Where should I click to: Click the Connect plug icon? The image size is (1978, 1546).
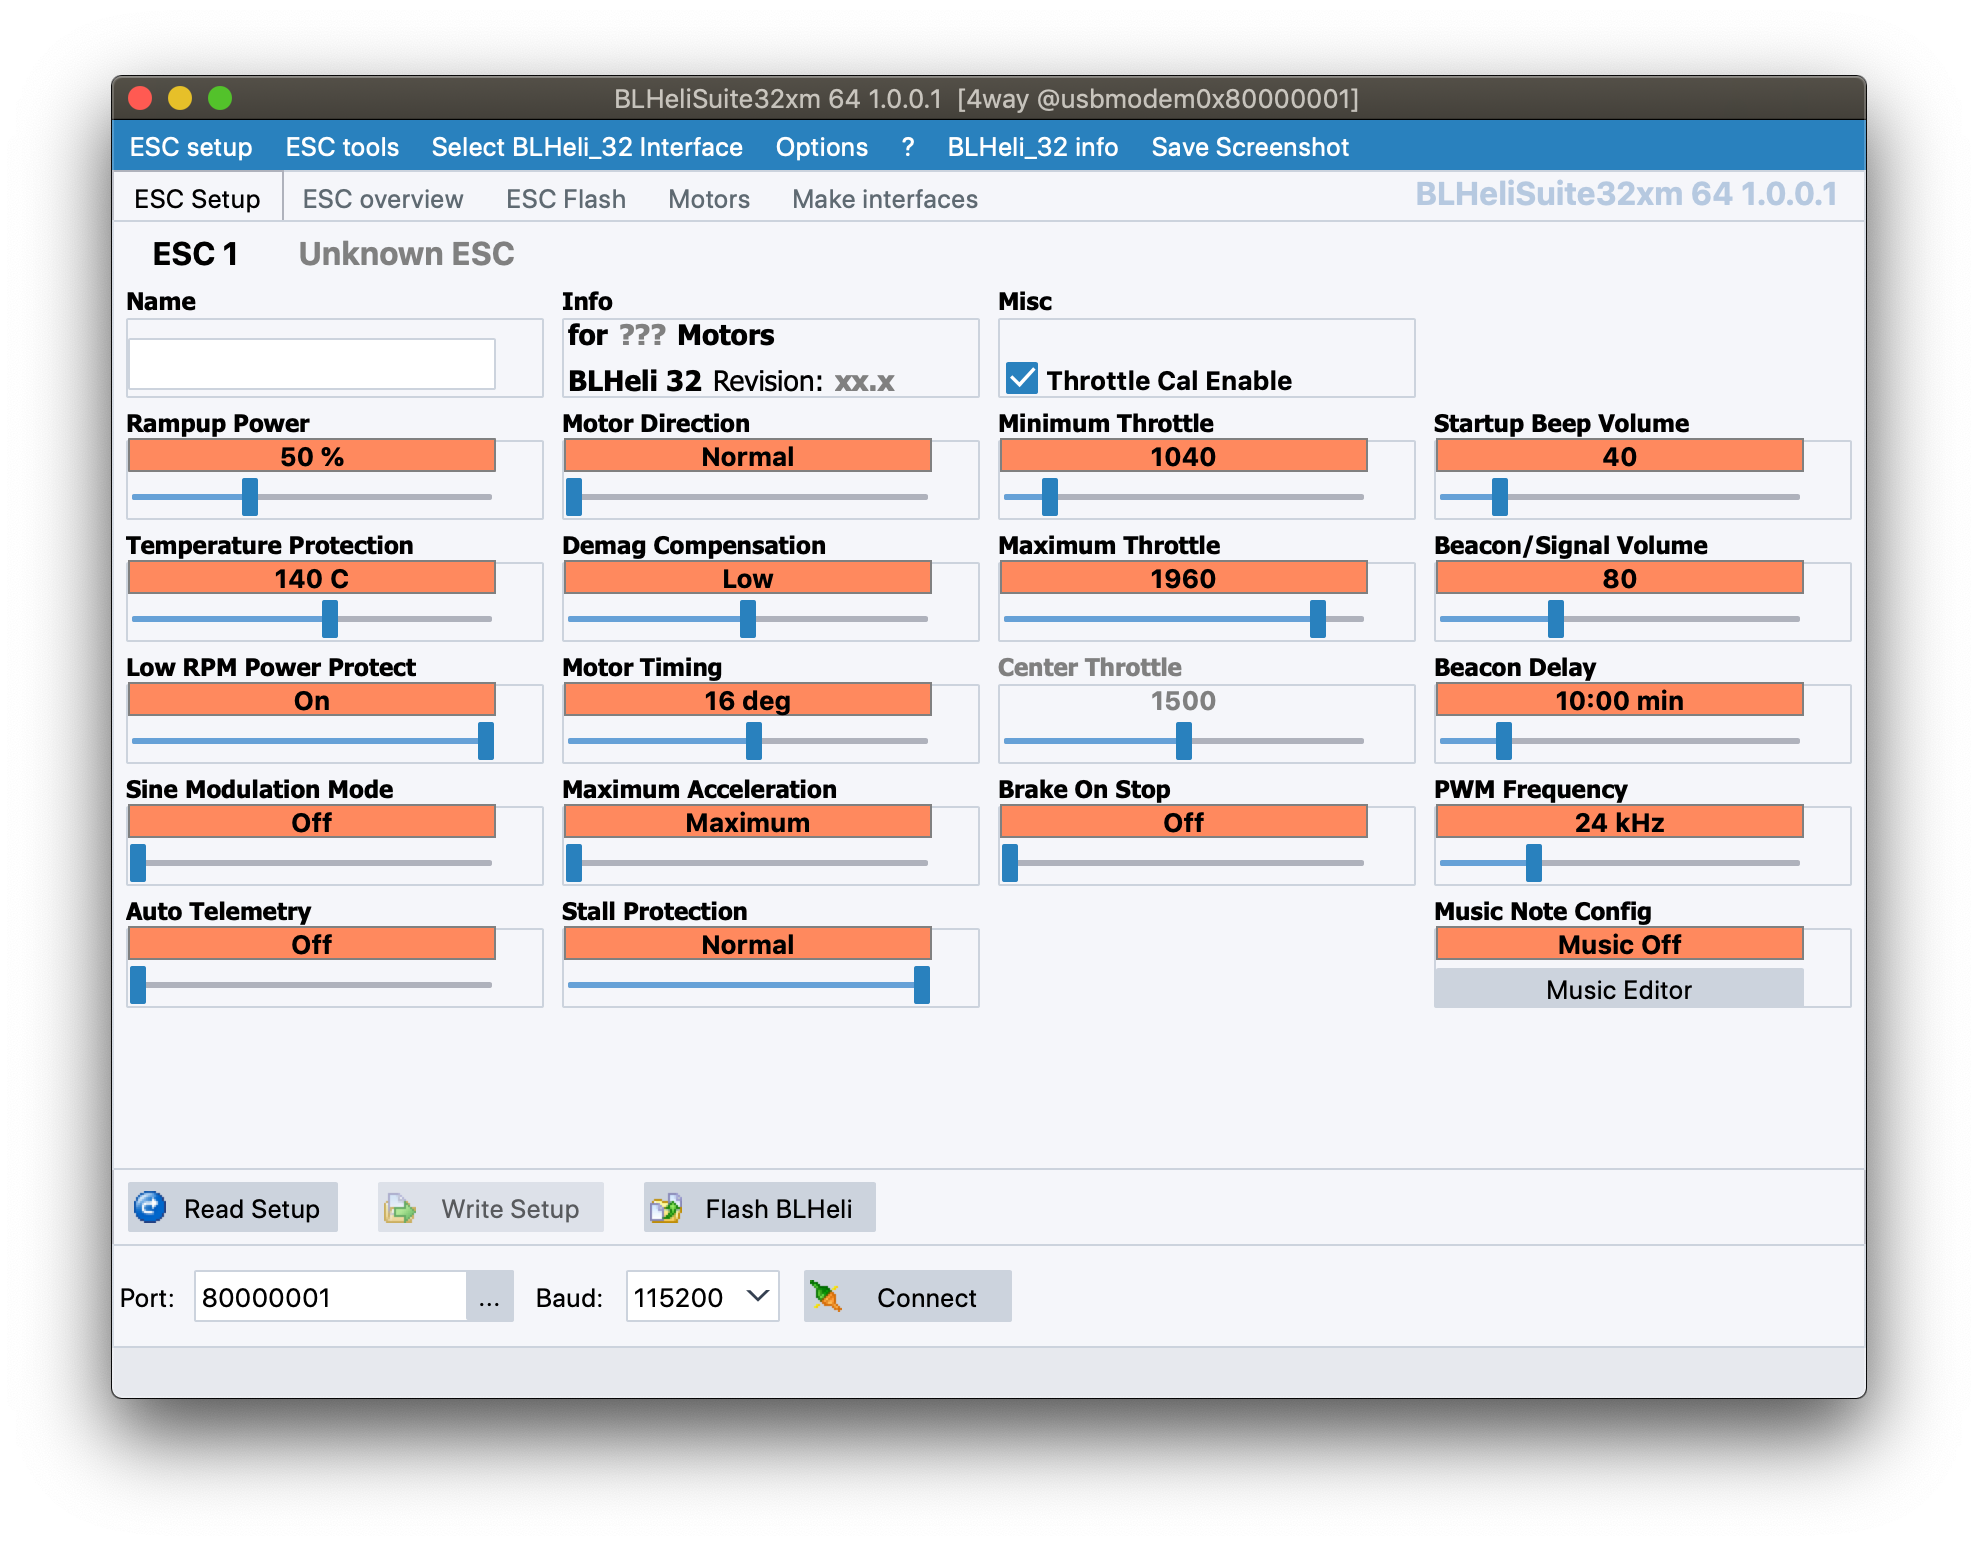826,1297
